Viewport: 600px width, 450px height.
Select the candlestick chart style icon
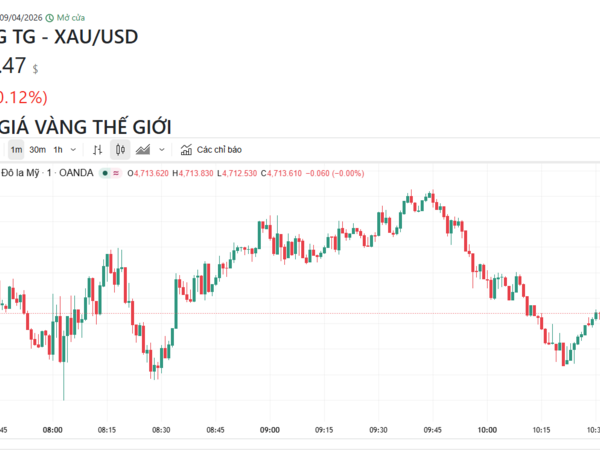pyautogui.click(x=120, y=150)
